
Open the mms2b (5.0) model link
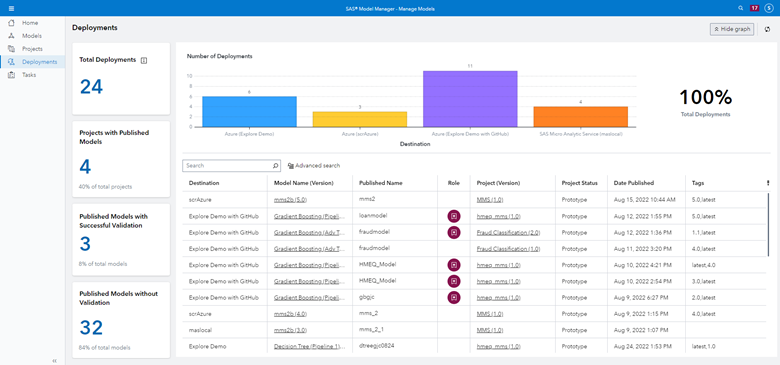[x=291, y=200]
